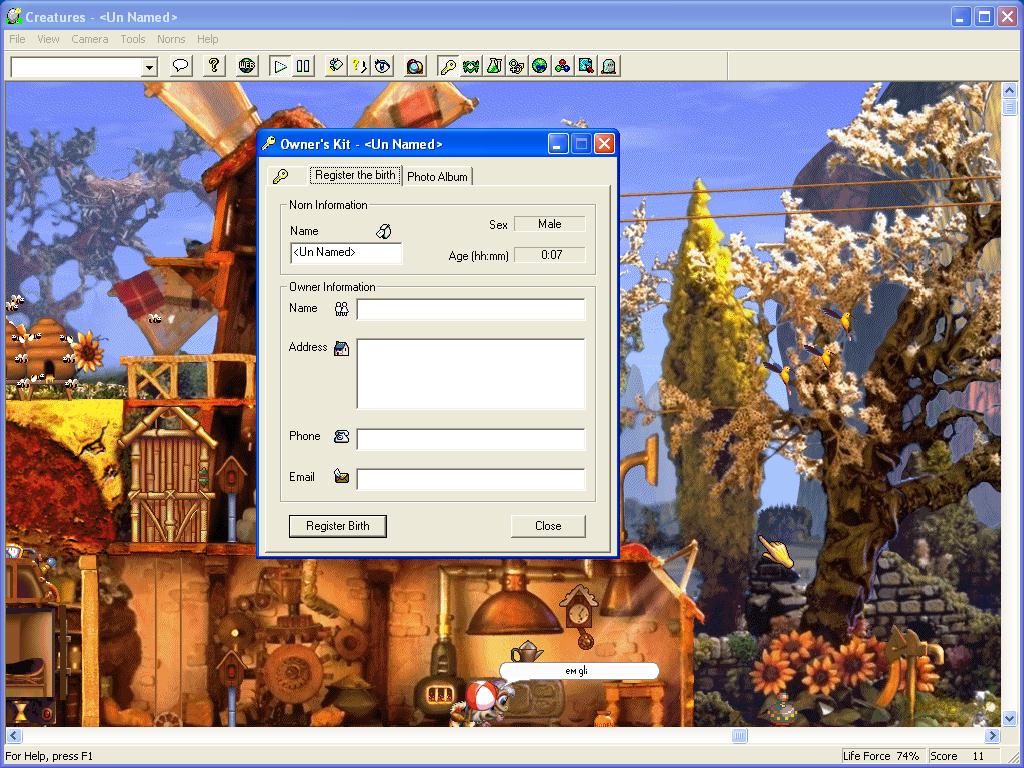Click the camera toolbar icon
1024x768 pixels.
(x=415, y=66)
